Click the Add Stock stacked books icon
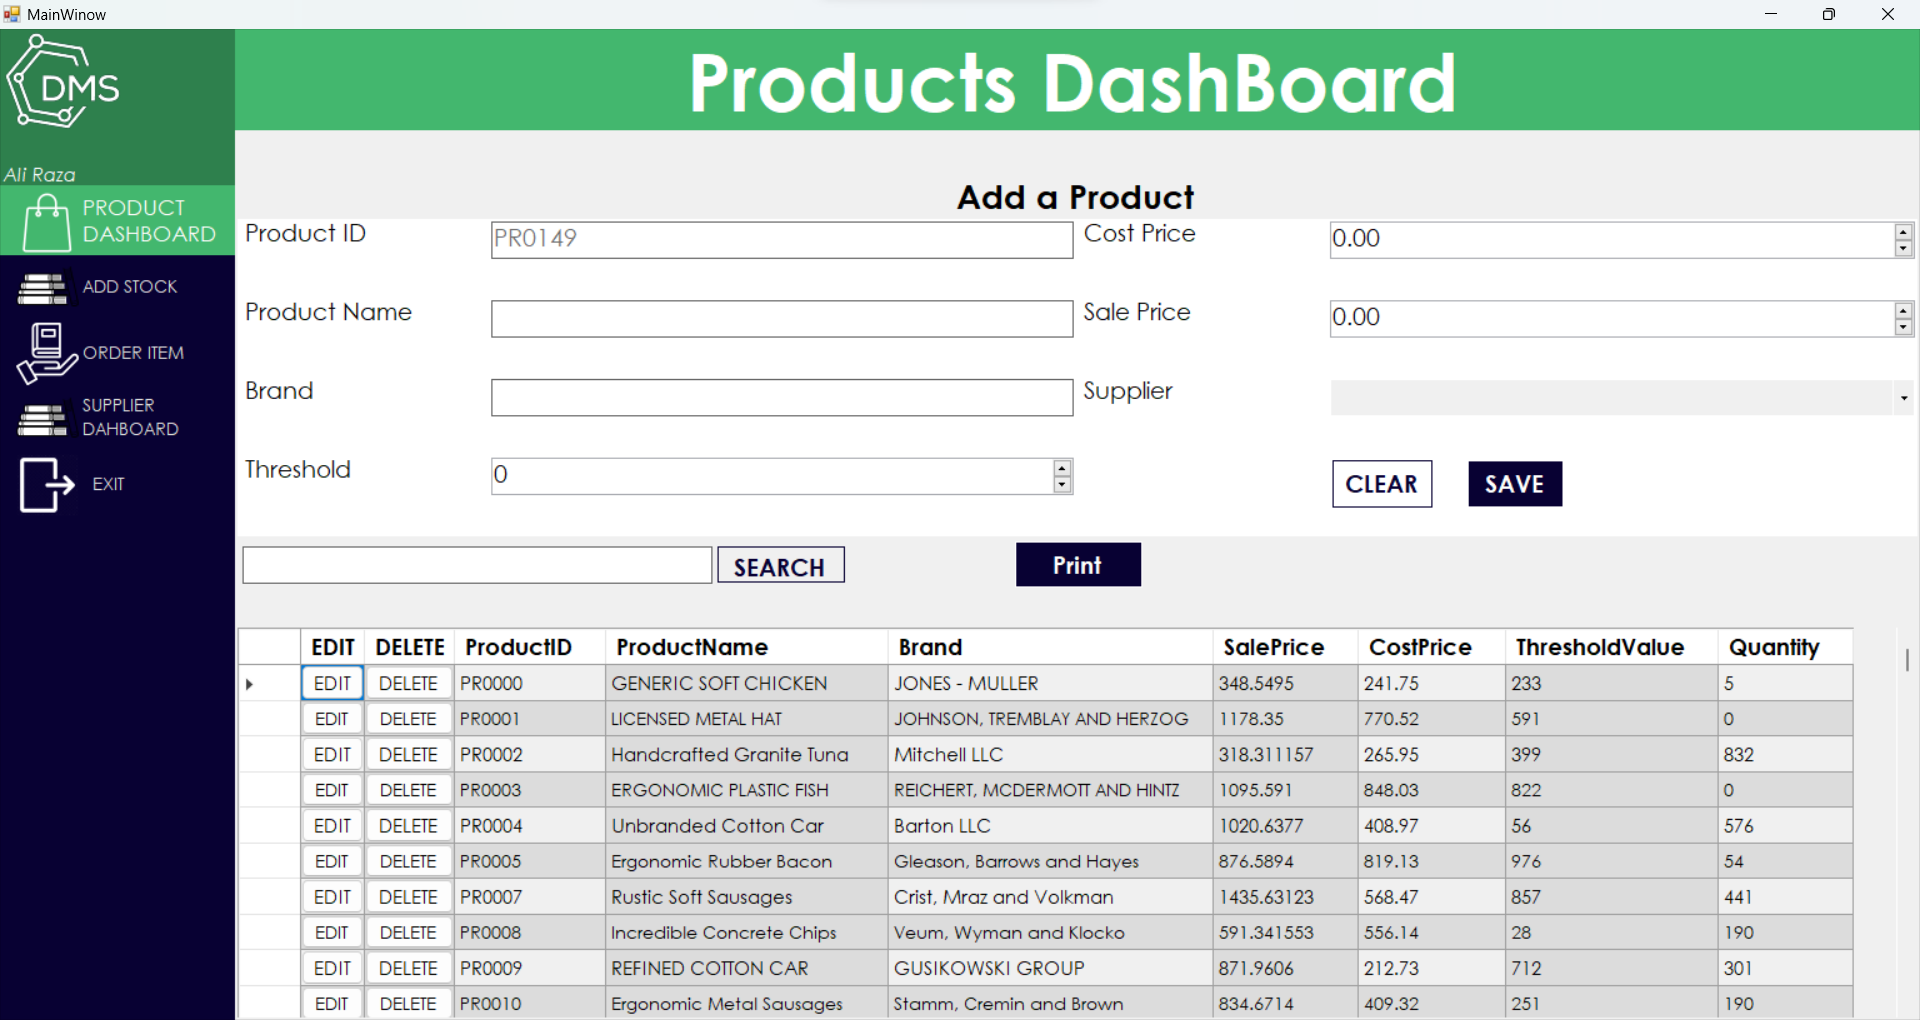 42,288
